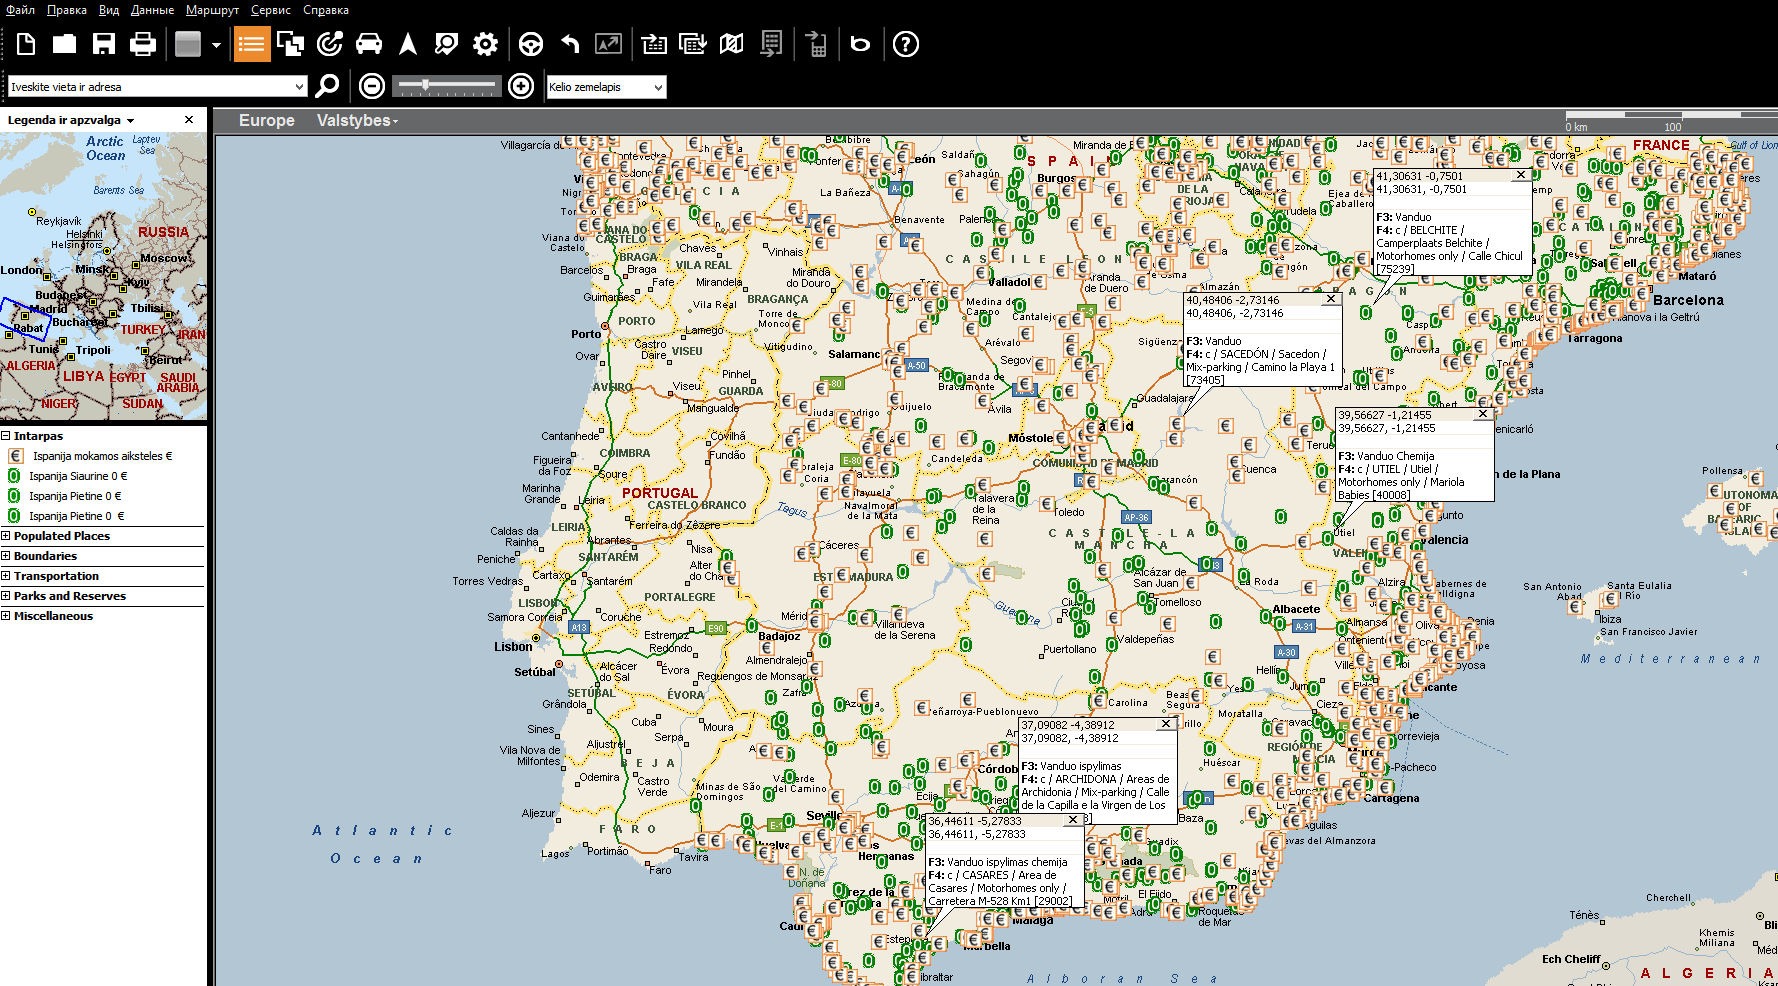Open the settings gear icon
This screenshot has width=1778, height=986.
click(486, 44)
